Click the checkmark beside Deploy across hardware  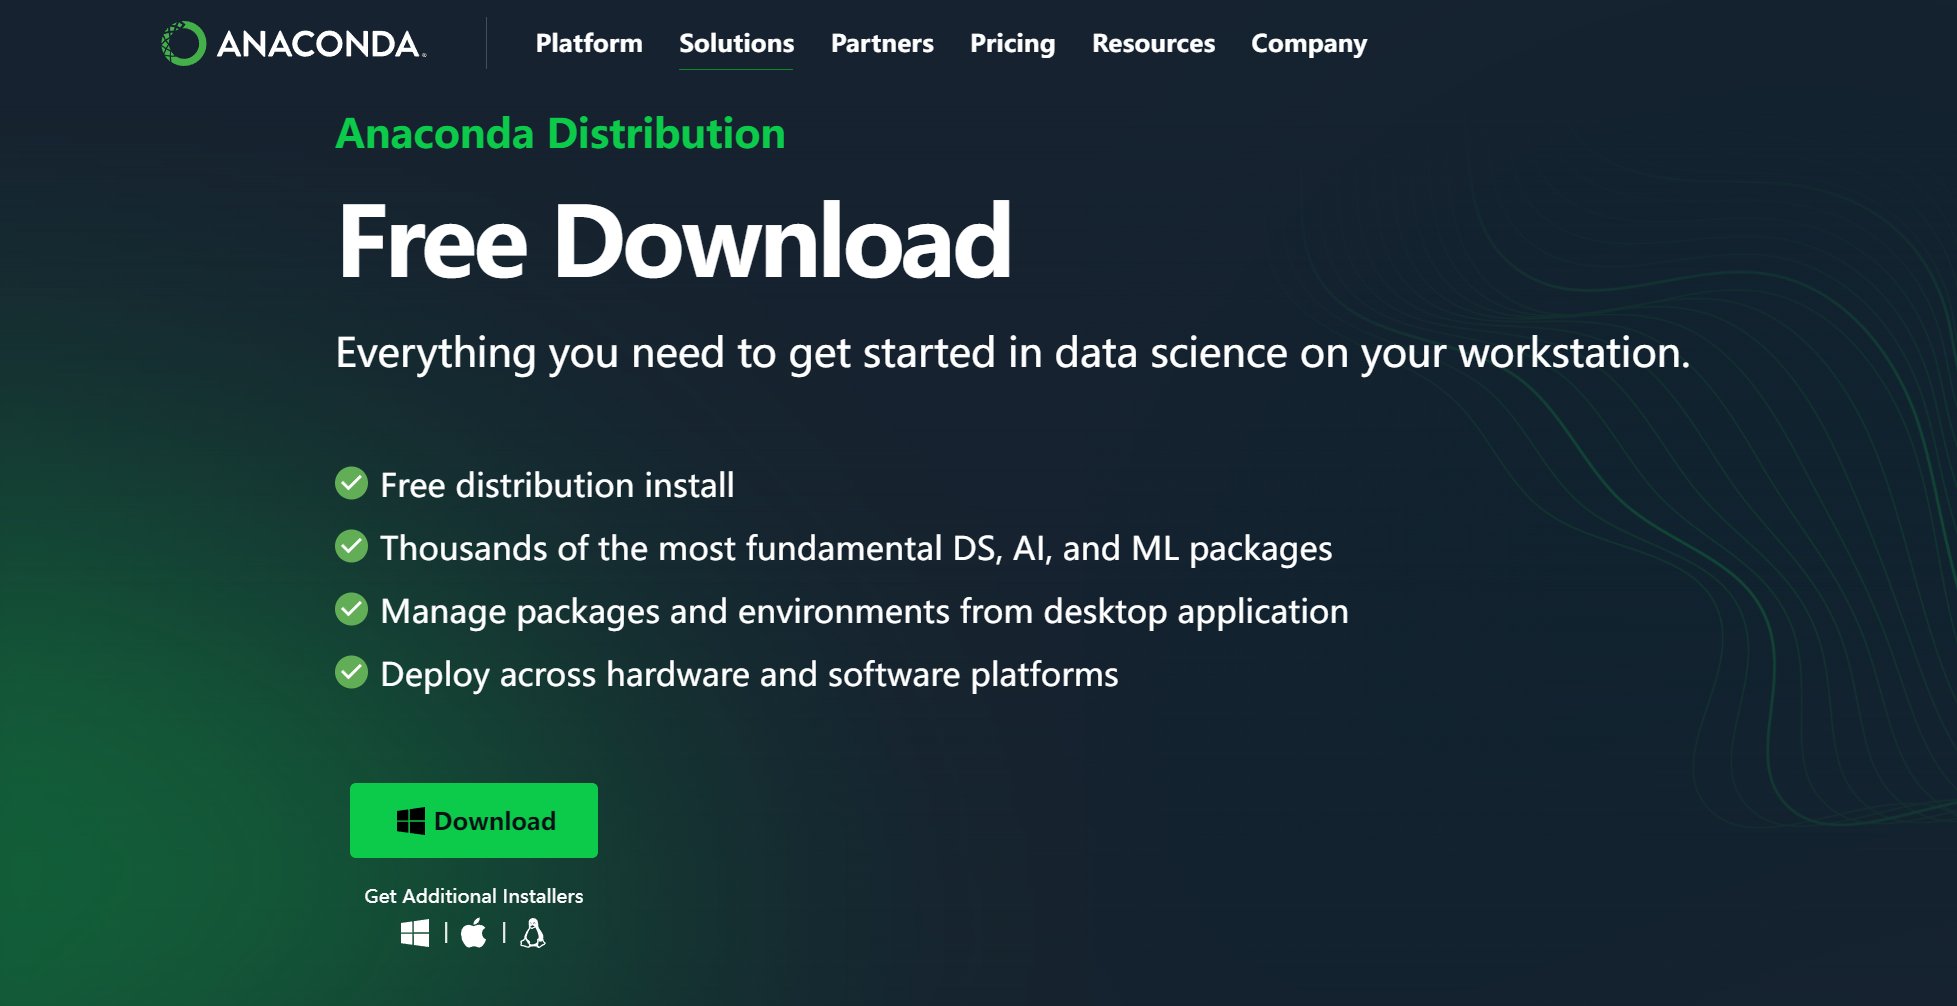[x=351, y=672]
